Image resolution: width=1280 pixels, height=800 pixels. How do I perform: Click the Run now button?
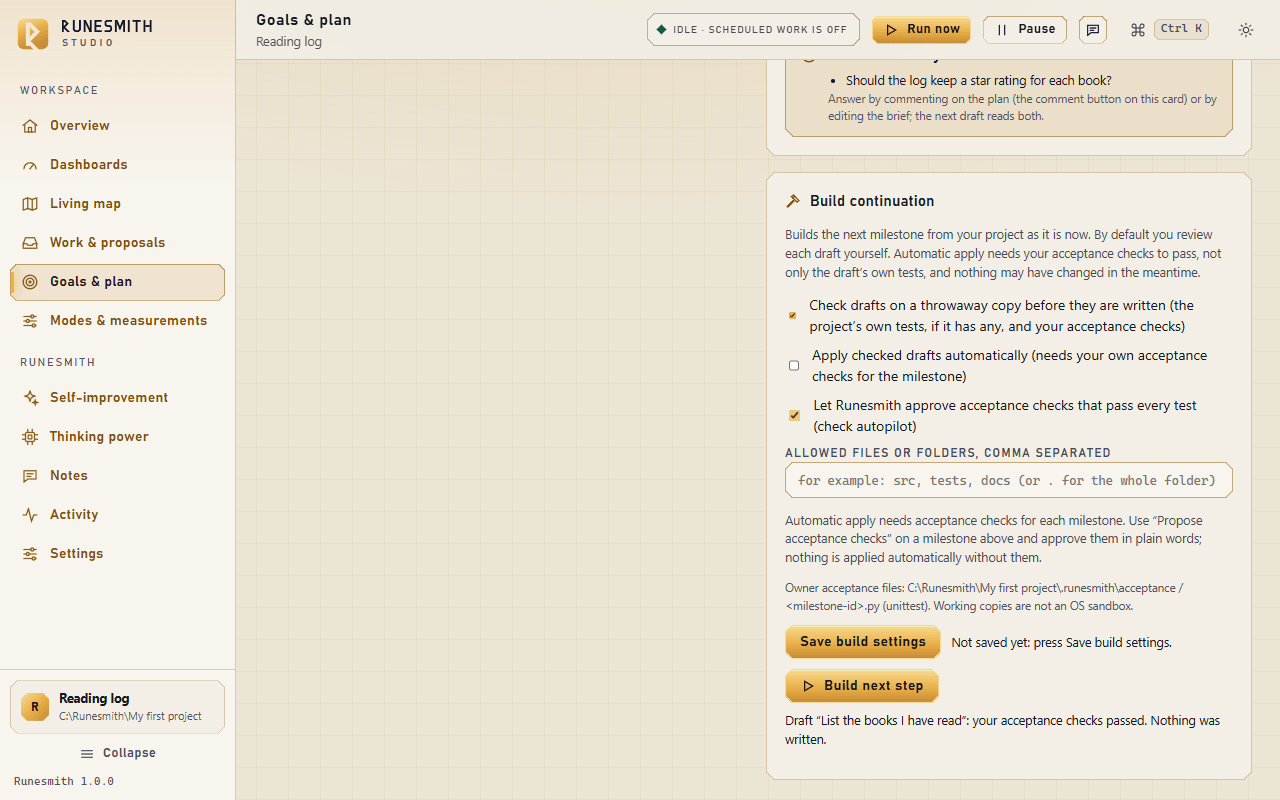pyautogui.click(x=921, y=30)
